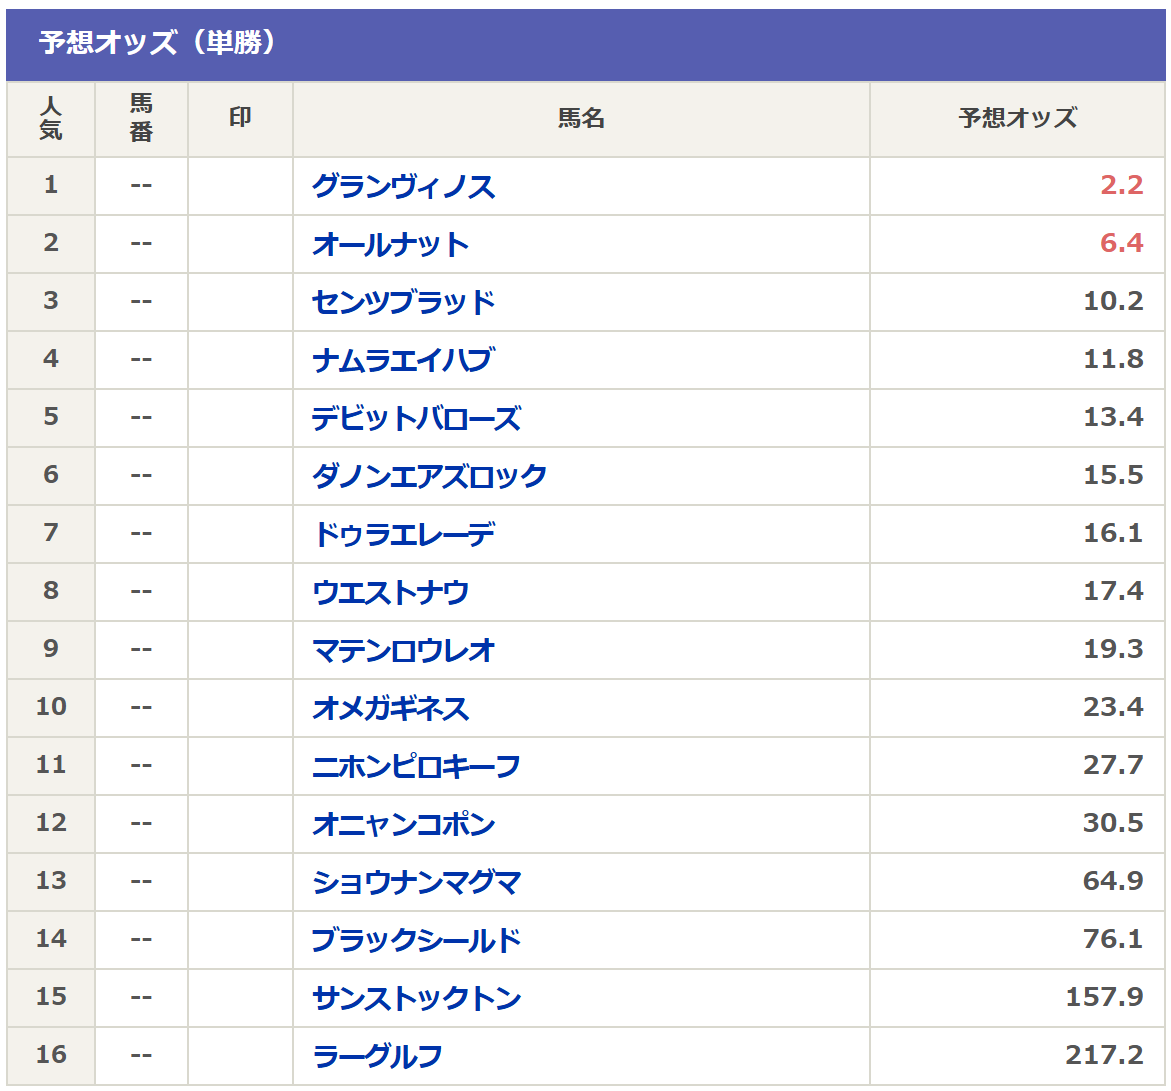Click the 馬名 column header

pyautogui.click(x=581, y=119)
